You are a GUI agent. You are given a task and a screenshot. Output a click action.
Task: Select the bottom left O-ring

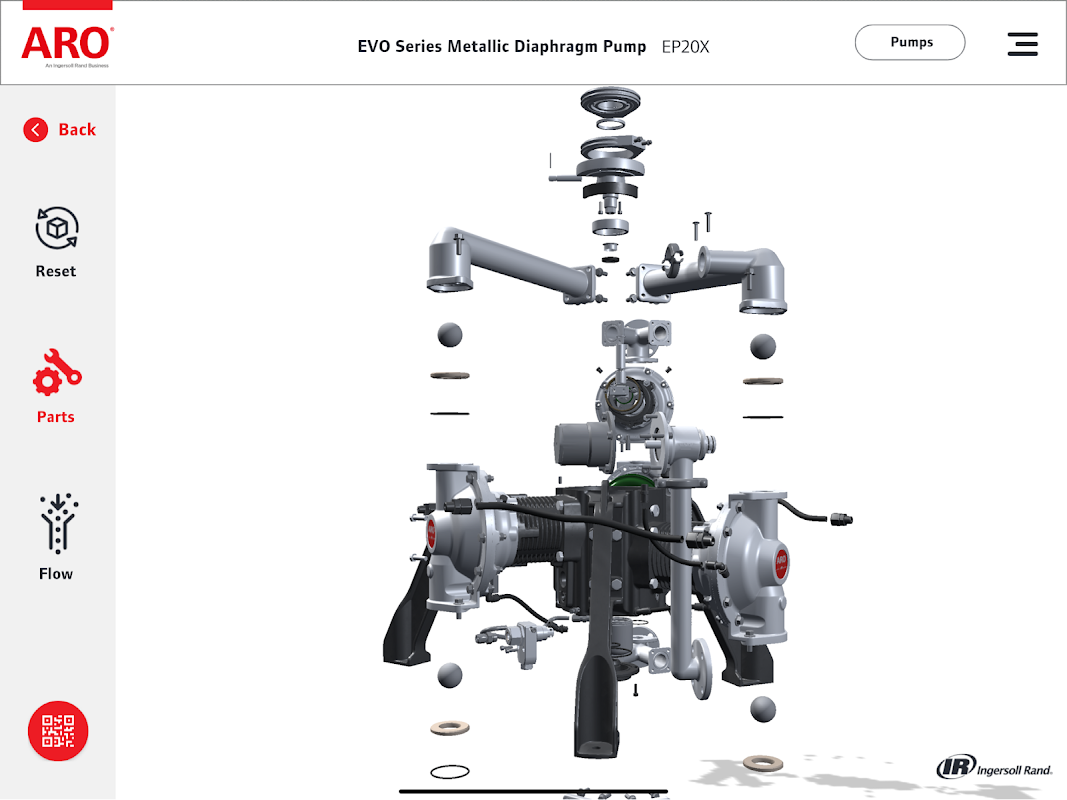click(x=450, y=771)
